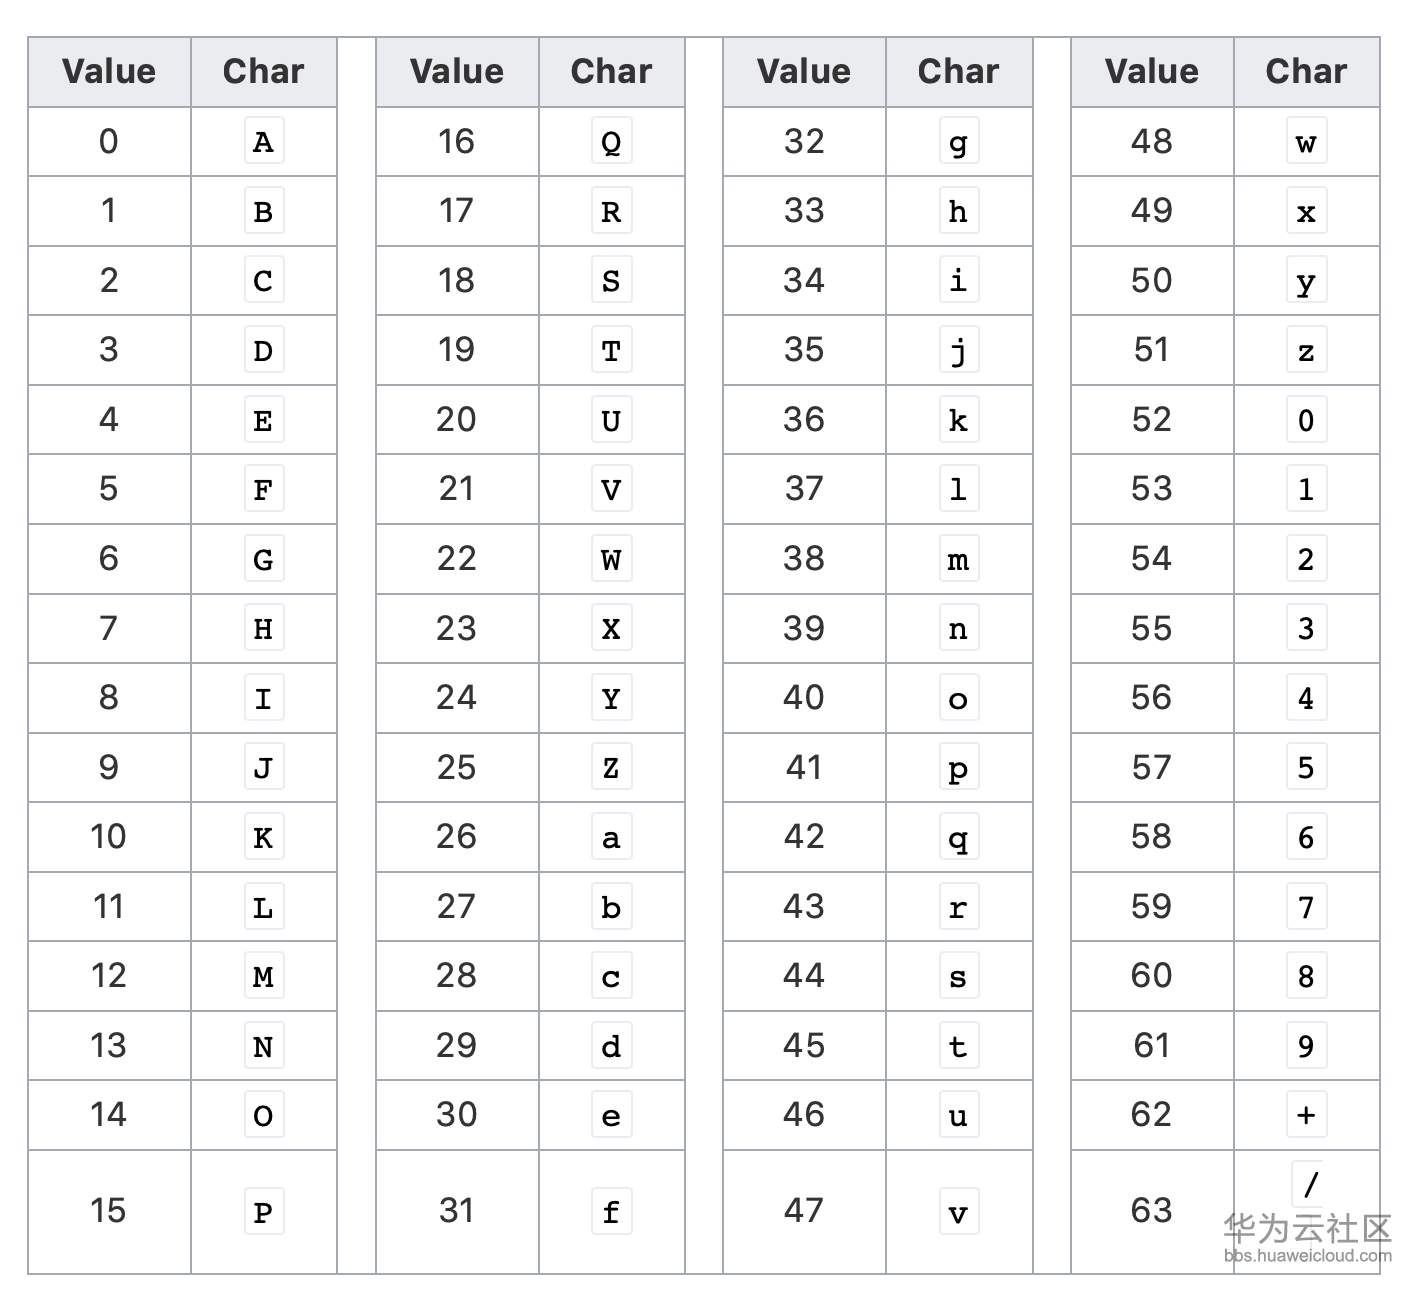Select the uppercase Q character box

[x=611, y=142]
